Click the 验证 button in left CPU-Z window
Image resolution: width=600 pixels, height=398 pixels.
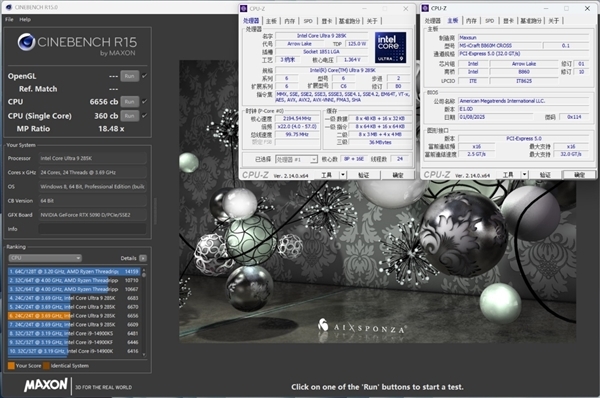tap(364, 175)
